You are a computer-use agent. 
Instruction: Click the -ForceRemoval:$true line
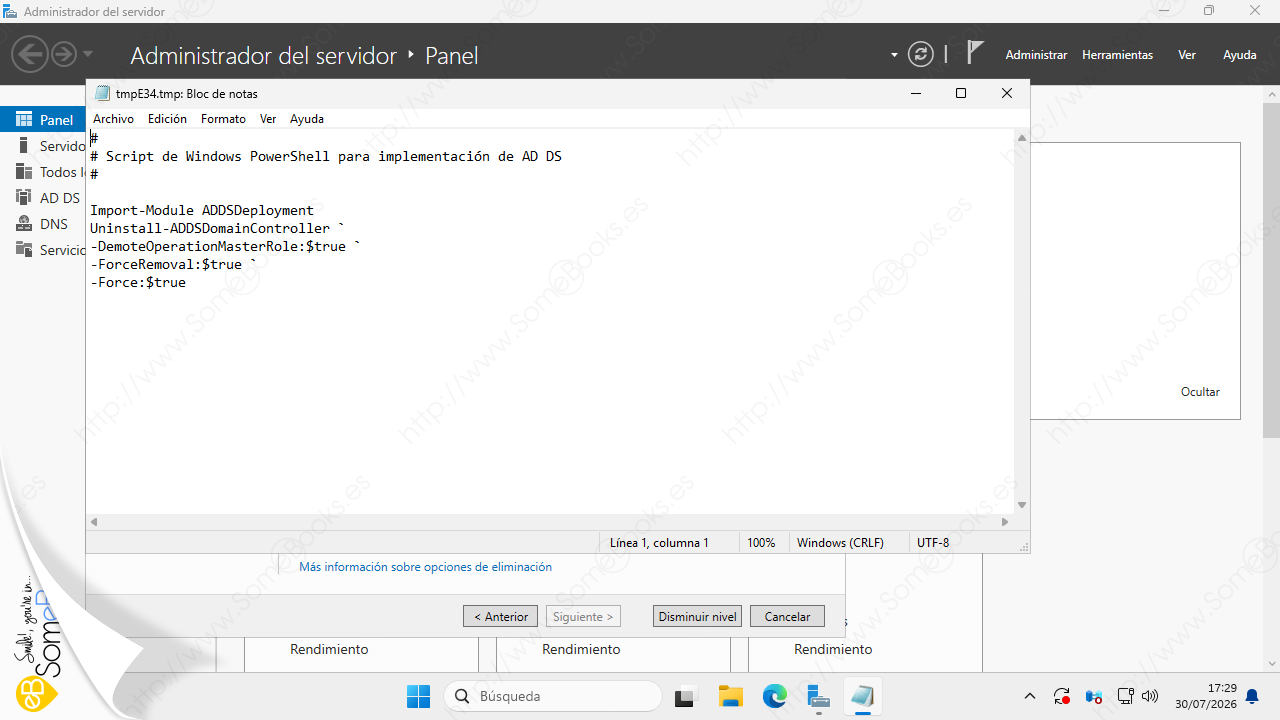173,264
